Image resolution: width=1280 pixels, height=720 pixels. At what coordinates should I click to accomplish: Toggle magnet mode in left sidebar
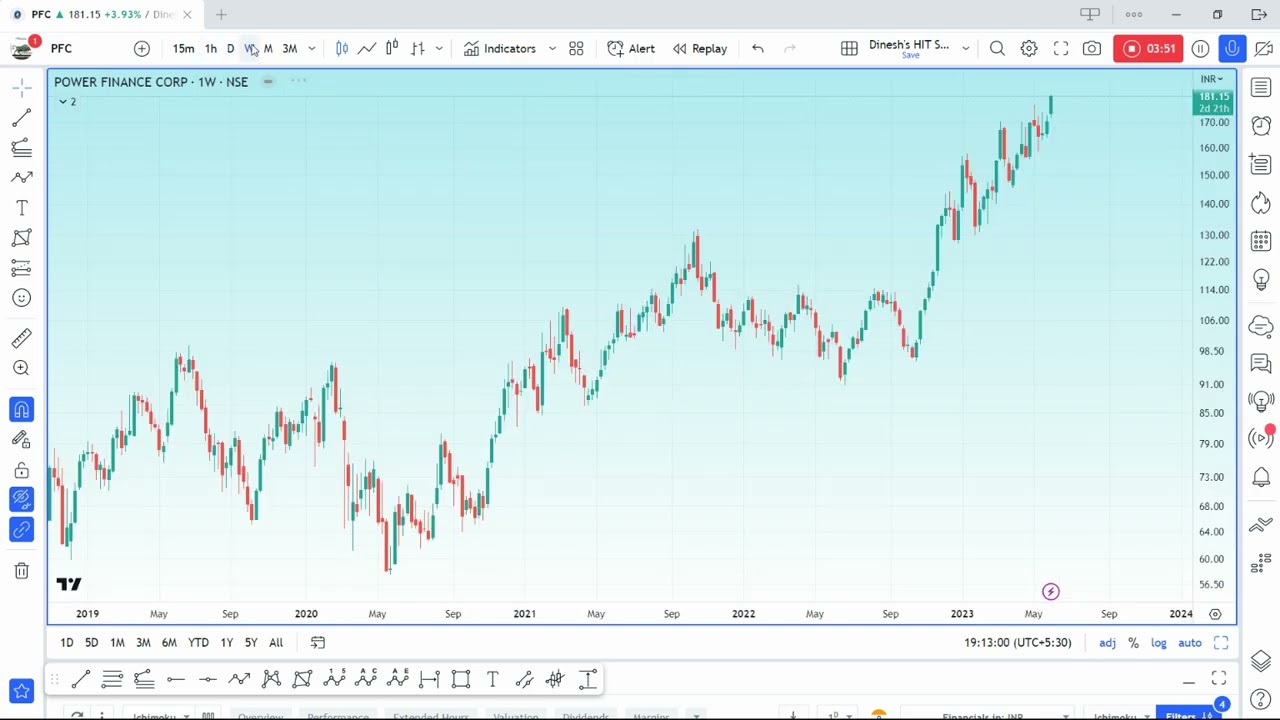pos(21,409)
